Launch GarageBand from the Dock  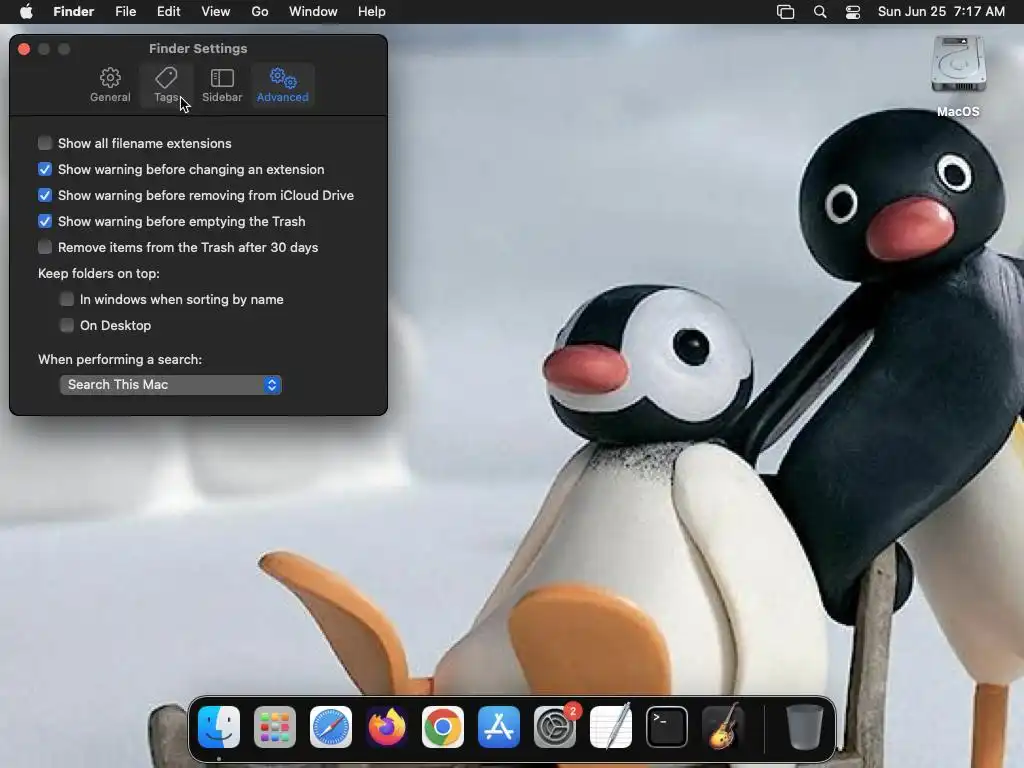tap(723, 727)
